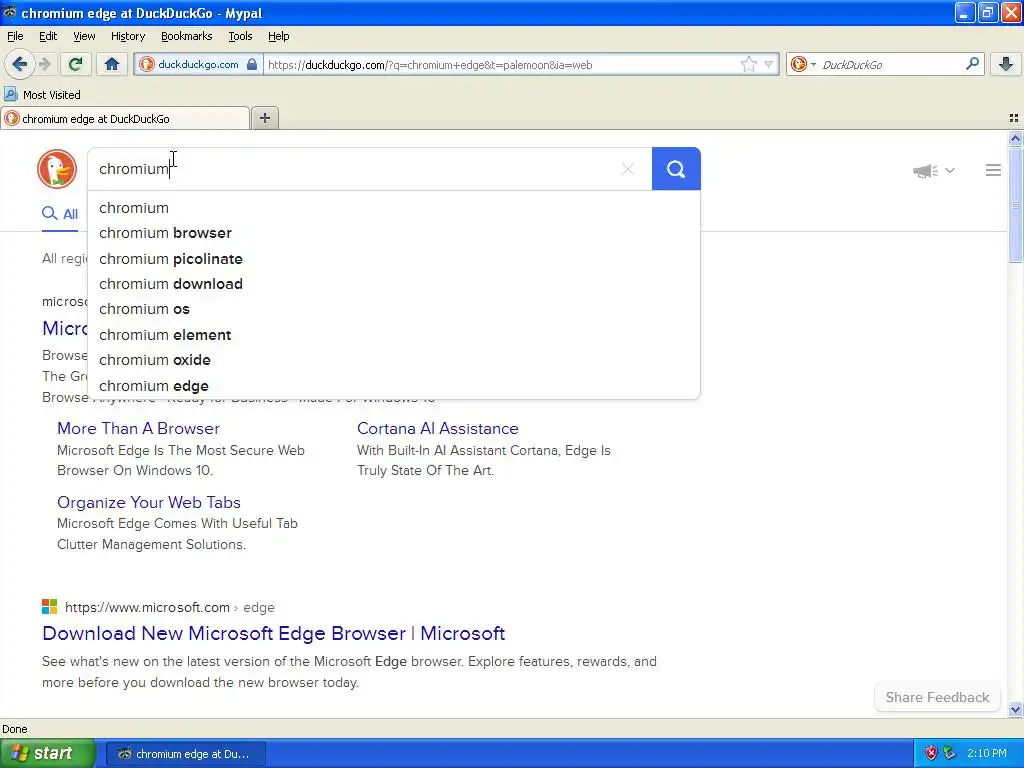Open the Bookmarks menu
The width and height of the screenshot is (1024, 768).
click(x=186, y=36)
